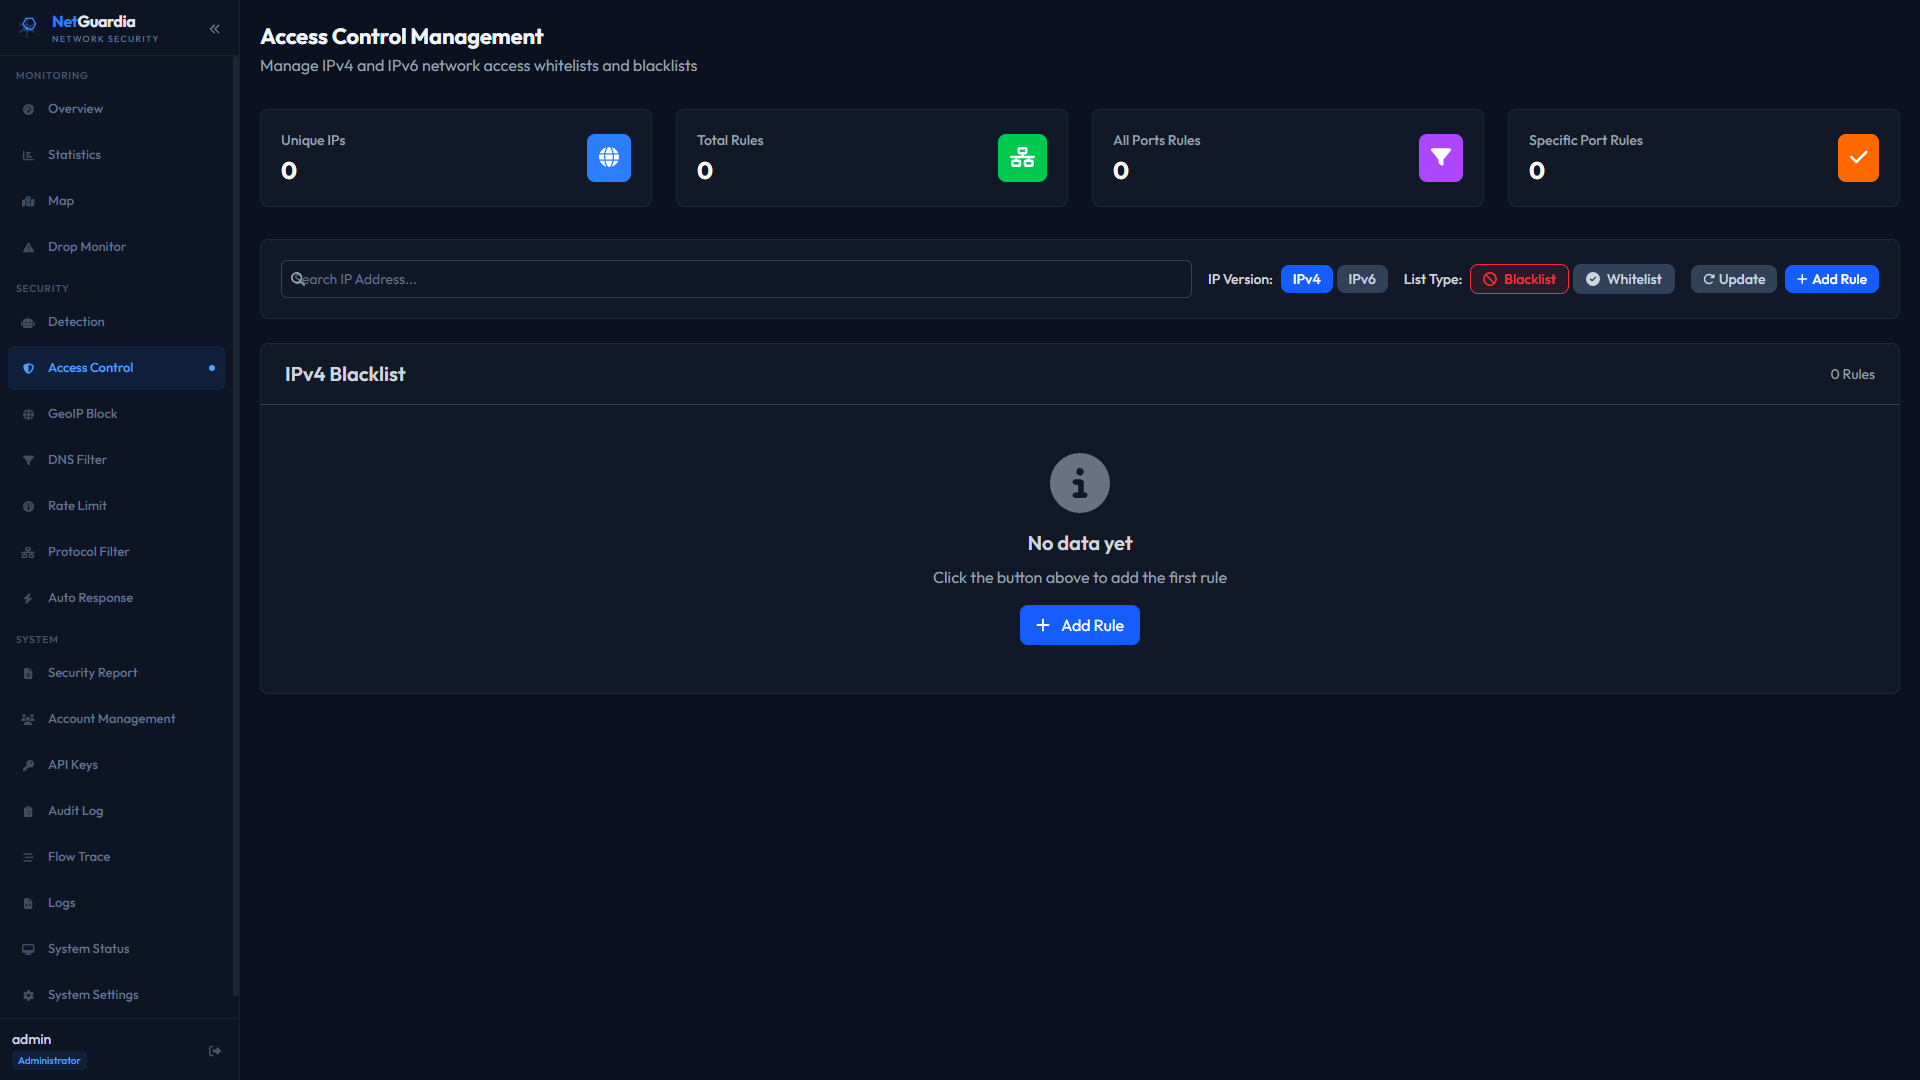The width and height of the screenshot is (1920, 1080).
Task: Open the Logs file icon
Action: click(28, 904)
